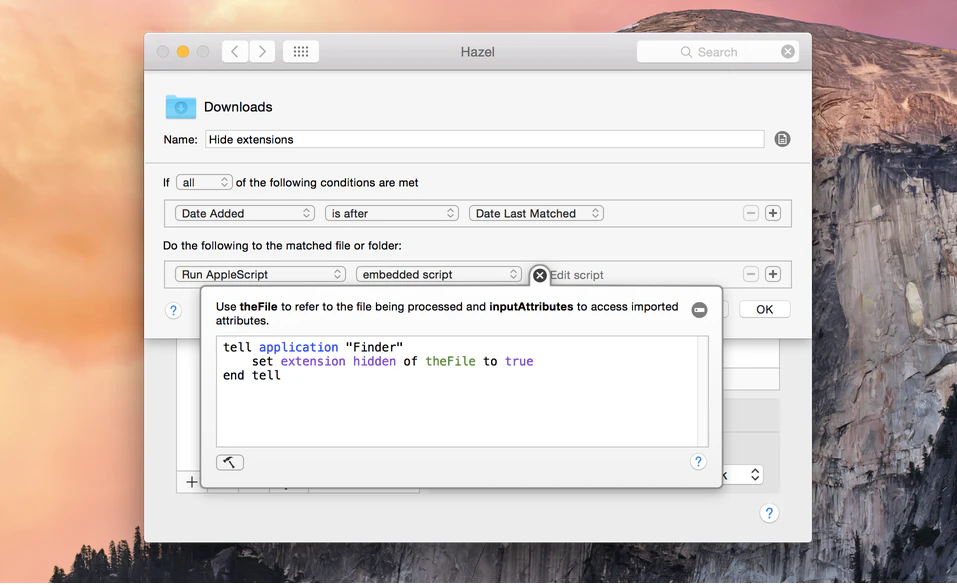Open the Date Added attribute dropdown
The height and width of the screenshot is (585, 957).
click(x=245, y=213)
